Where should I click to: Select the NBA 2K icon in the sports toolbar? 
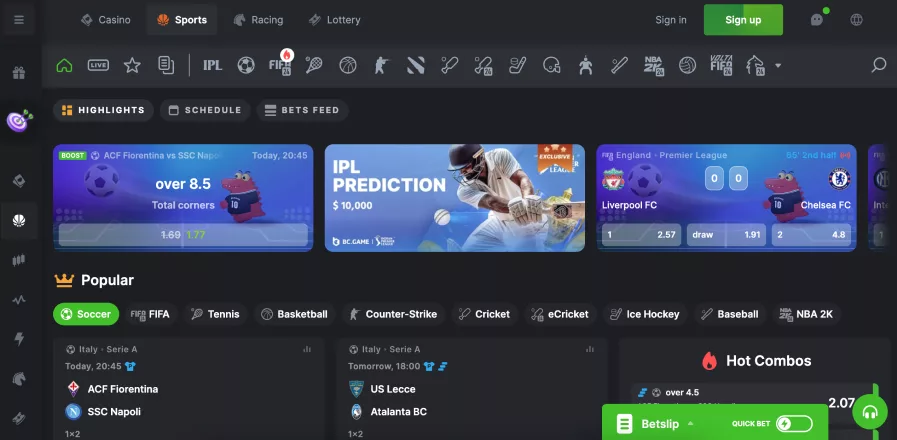point(653,66)
